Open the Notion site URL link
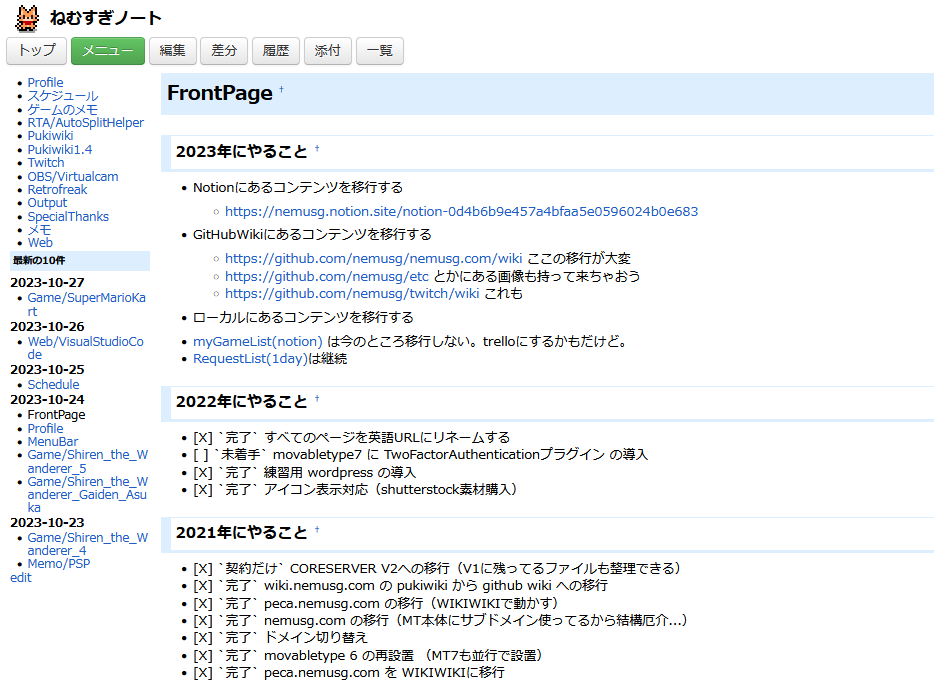The height and width of the screenshot is (691, 934). point(461,211)
